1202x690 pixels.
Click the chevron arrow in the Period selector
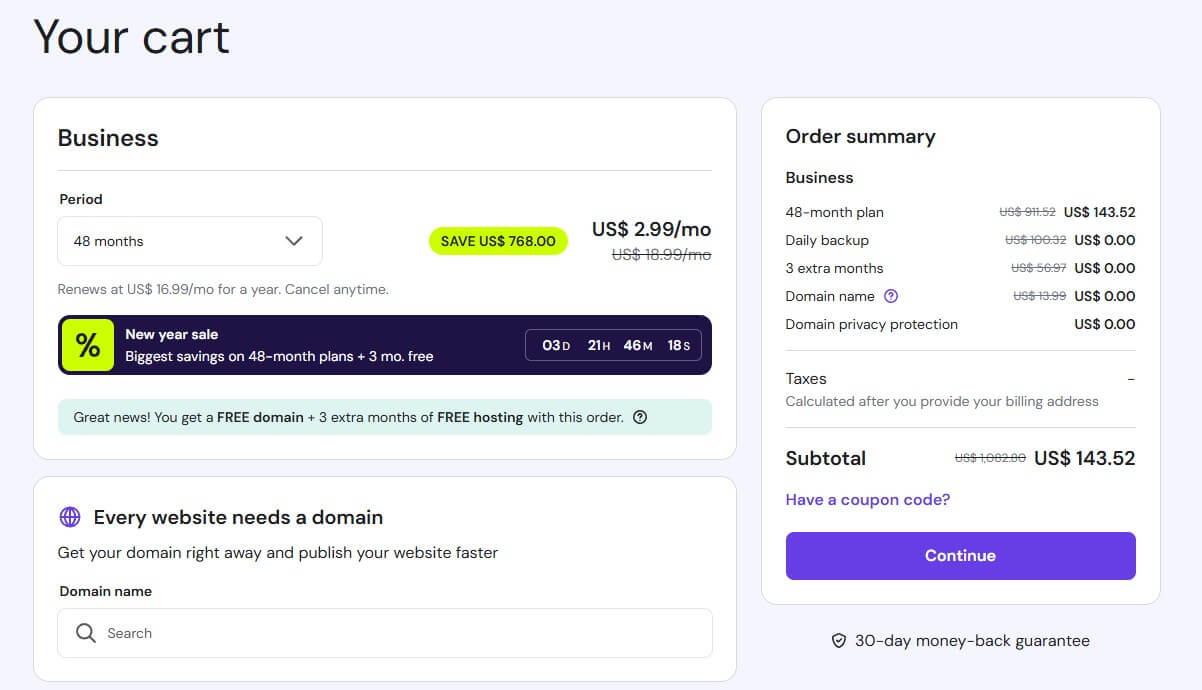click(294, 241)
